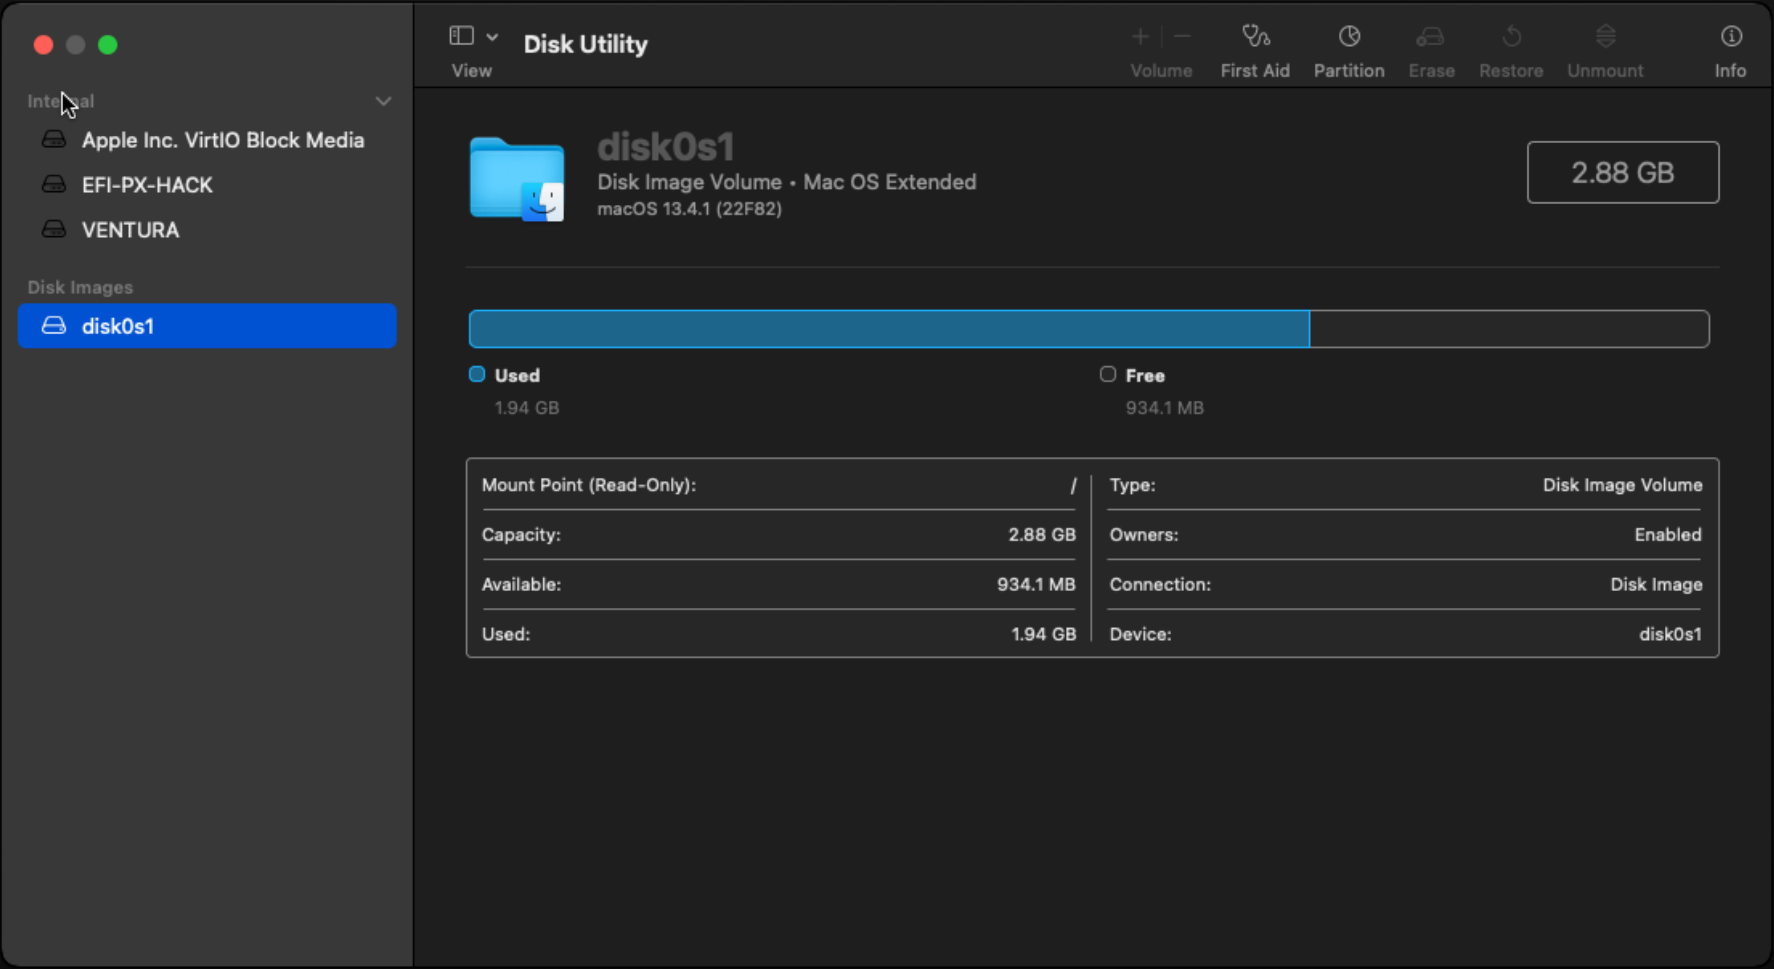Click the Disk Image Volume • Mac OS Extended subtitle
Viewport: 1774px width, 969px height.
point(786,182)
